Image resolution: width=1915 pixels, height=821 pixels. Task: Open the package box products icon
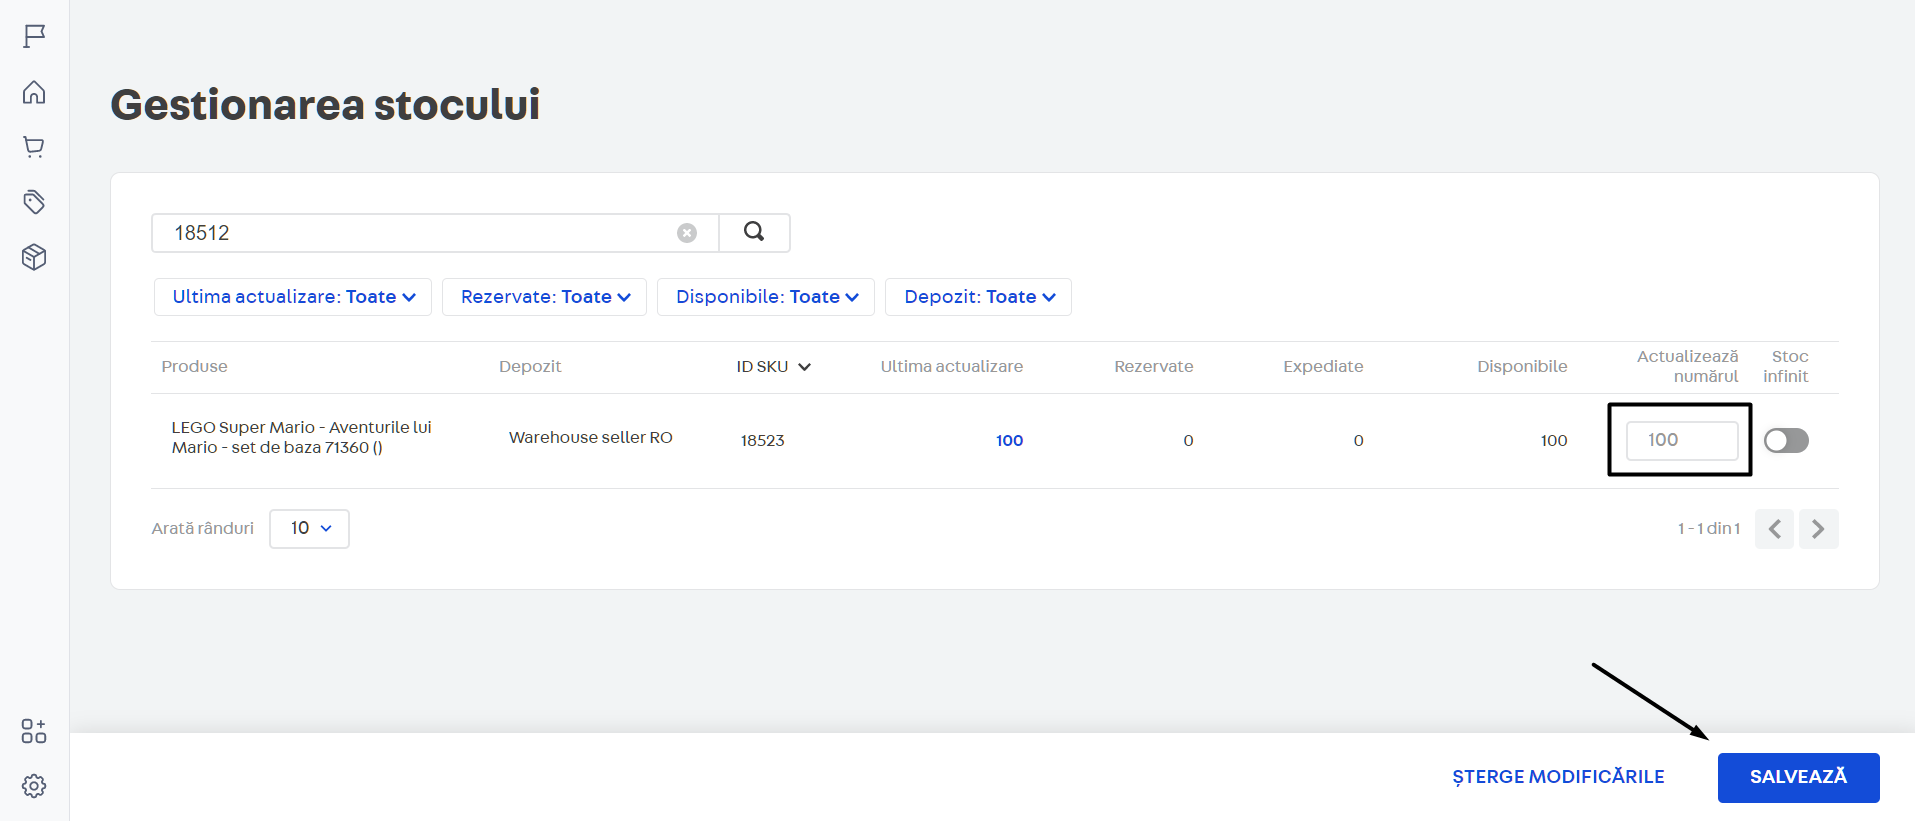pyautogui.click(x=34, y=257)
